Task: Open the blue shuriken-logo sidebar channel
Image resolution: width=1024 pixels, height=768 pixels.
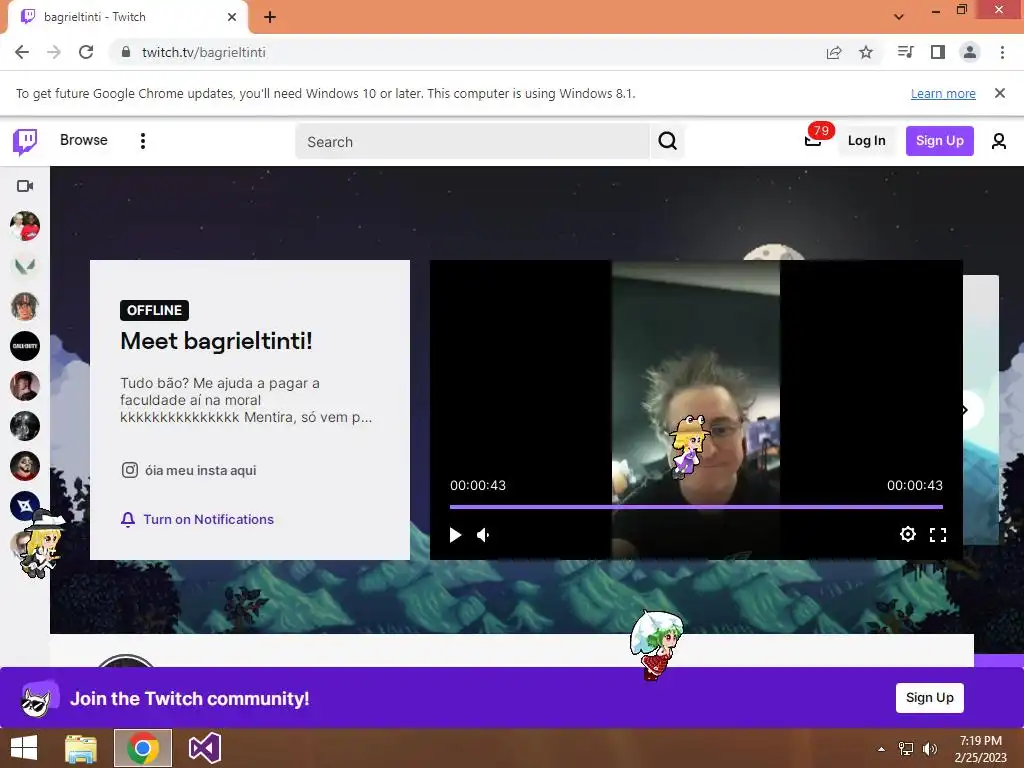Action: [x=25, y=506]
